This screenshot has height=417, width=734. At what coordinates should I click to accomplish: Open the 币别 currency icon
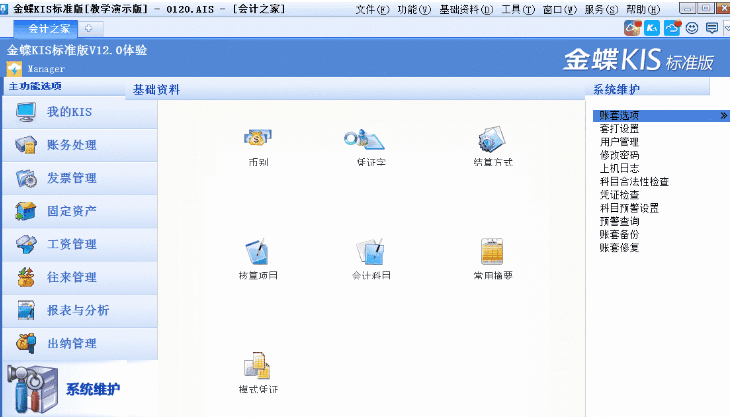point(257,140)
